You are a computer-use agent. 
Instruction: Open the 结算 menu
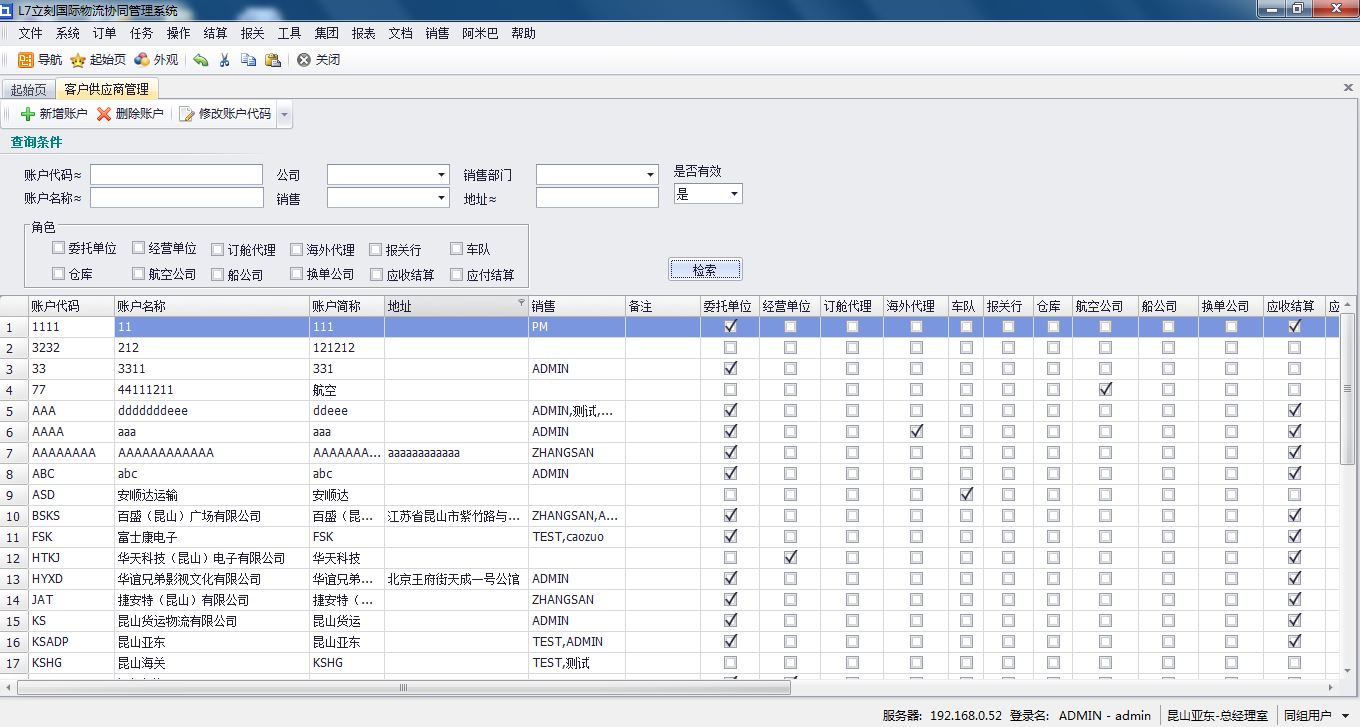(215, 33)
